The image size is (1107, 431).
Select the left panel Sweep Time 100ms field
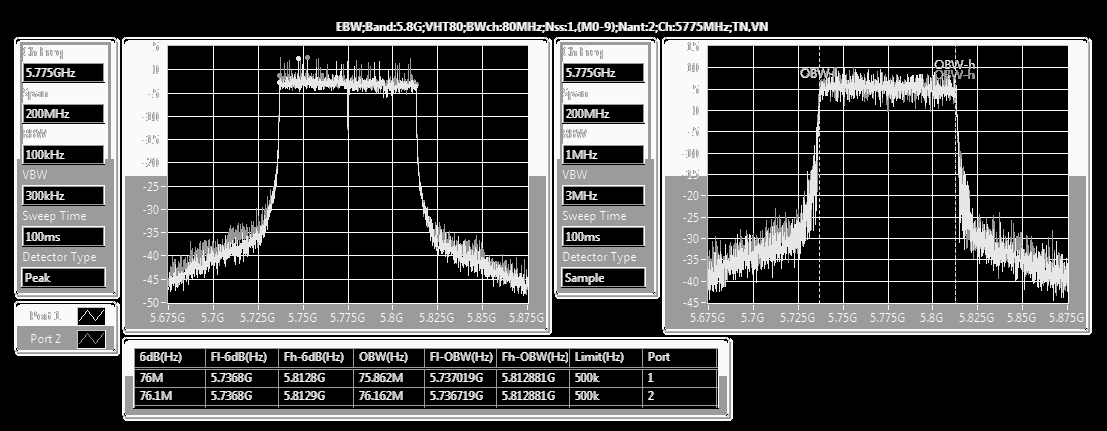63,237
